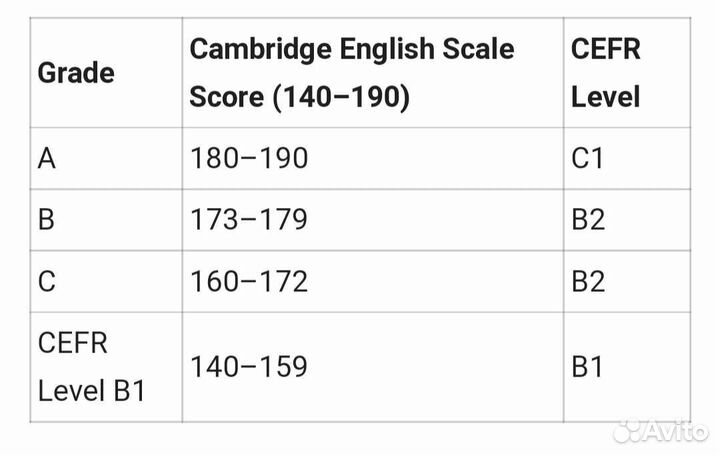
Task: Select the 173–179 score cell
Action: [249, 220]
